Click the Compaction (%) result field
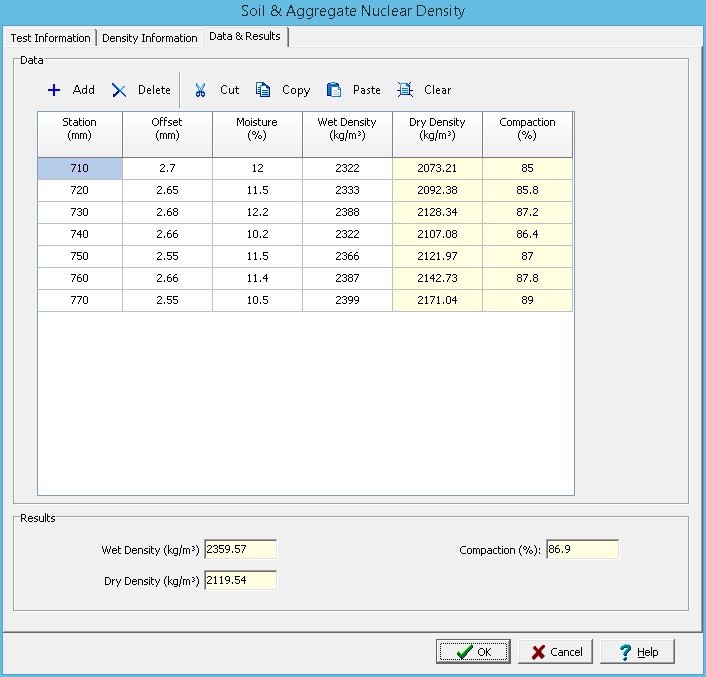Viewport: 706px width, 677px height. click(582, 549)
